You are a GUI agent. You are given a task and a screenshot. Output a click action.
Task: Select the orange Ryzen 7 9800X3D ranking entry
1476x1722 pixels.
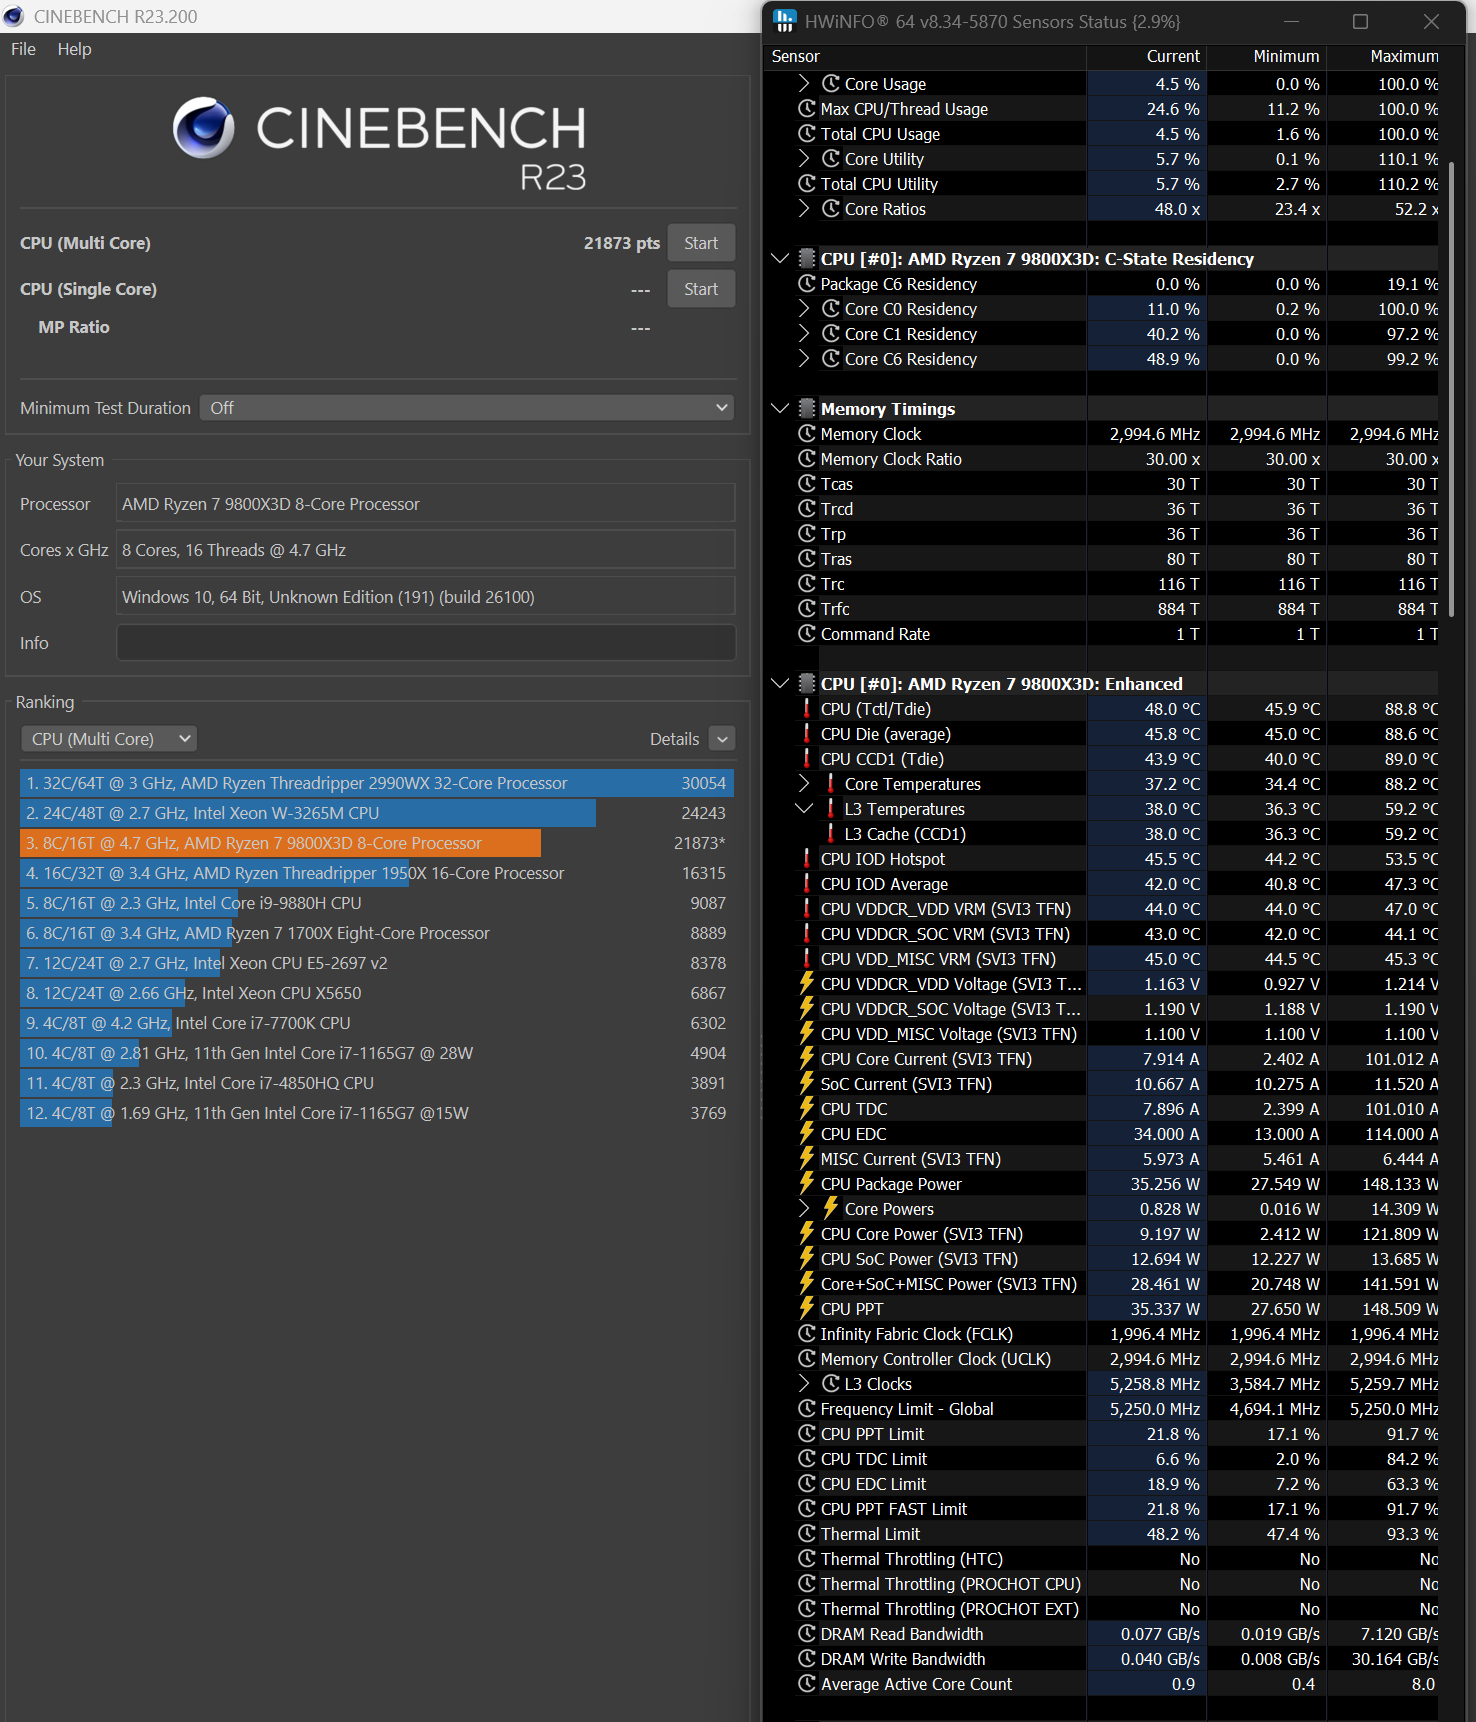377,843
